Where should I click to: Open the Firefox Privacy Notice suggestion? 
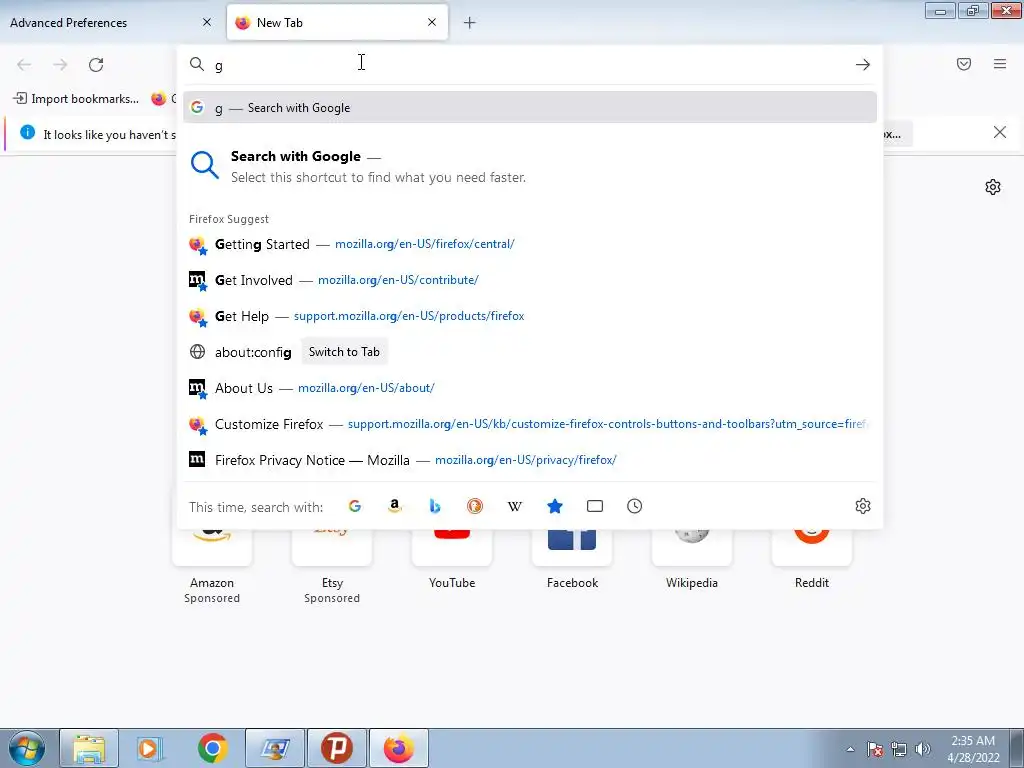(530, 460)
